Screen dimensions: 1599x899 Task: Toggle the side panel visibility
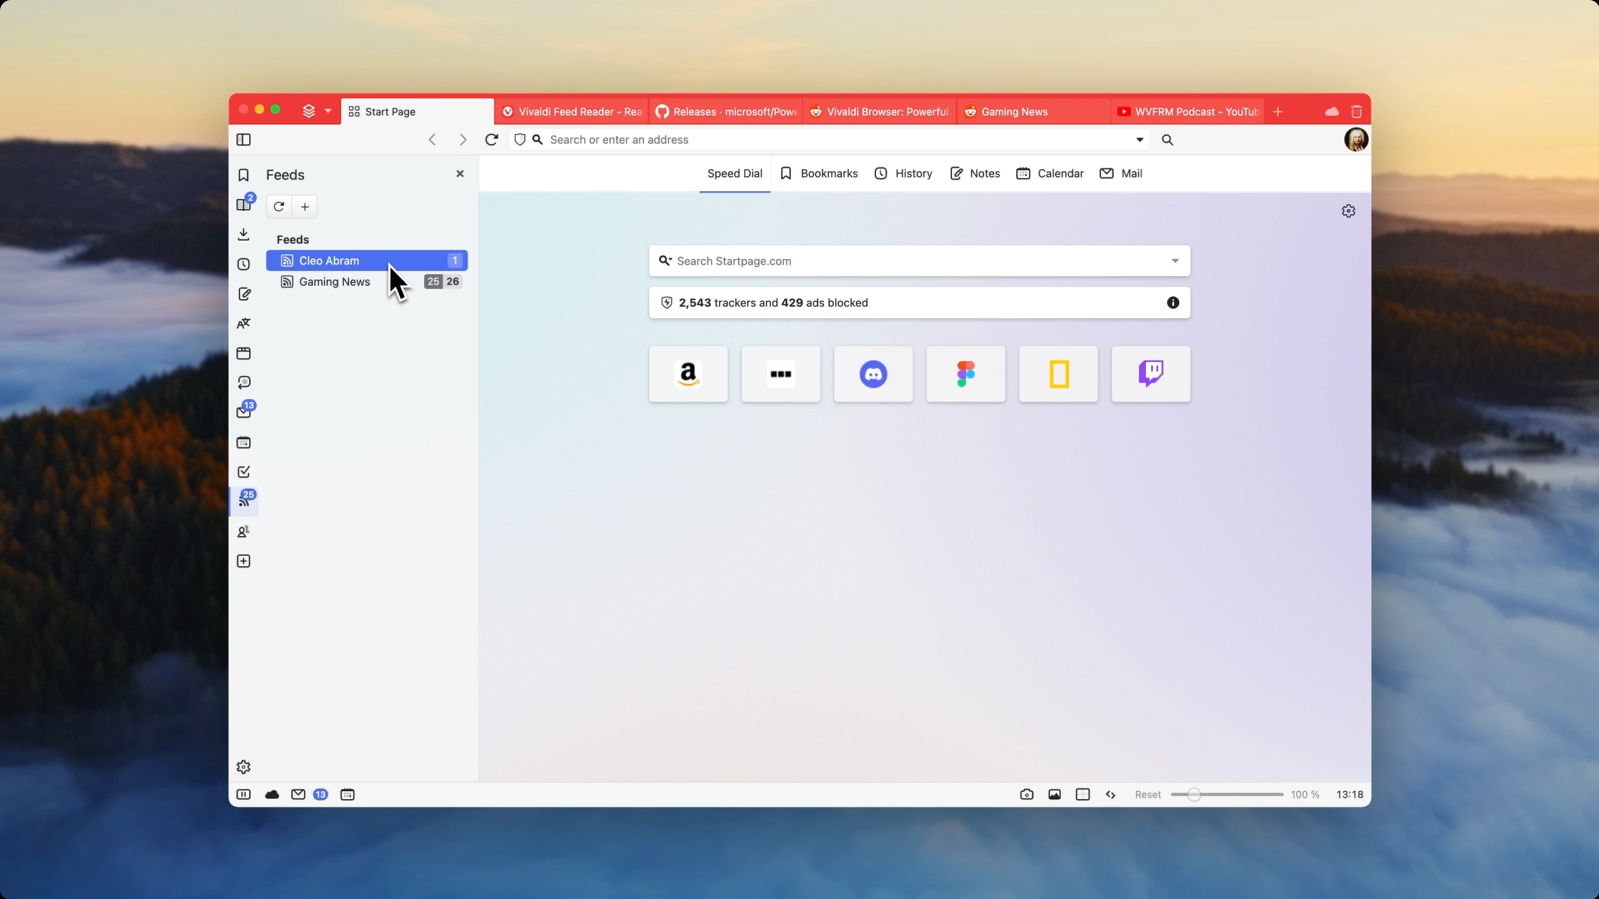pyautogui.click(x=243, y=140)
